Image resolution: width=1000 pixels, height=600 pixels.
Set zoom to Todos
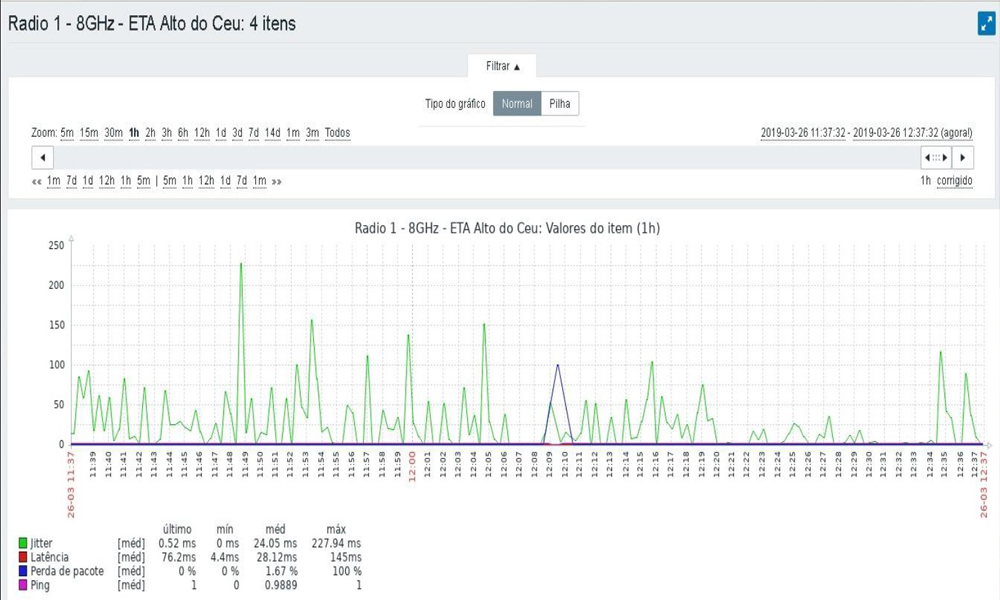tap(337, 133)
